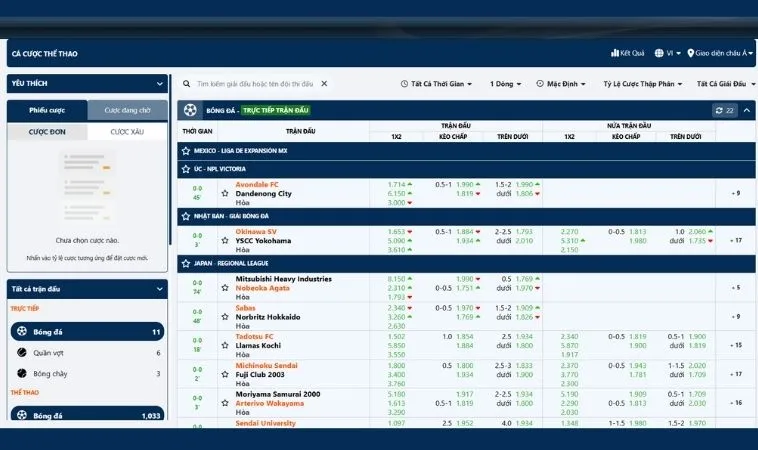Select the Cược Đơn tab

(47, 131)
